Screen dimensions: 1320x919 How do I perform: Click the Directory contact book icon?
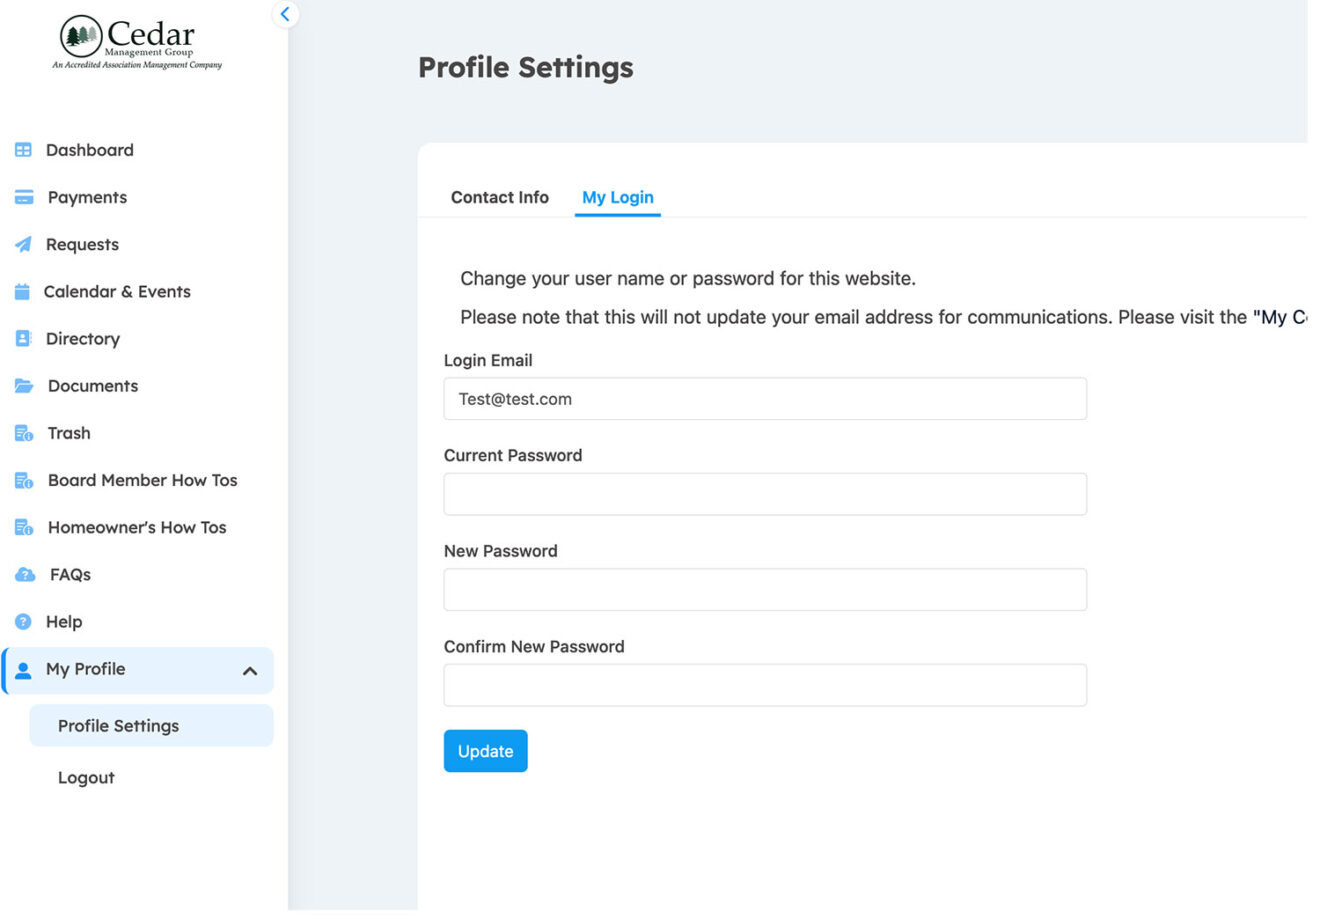[x=23, y=339]
